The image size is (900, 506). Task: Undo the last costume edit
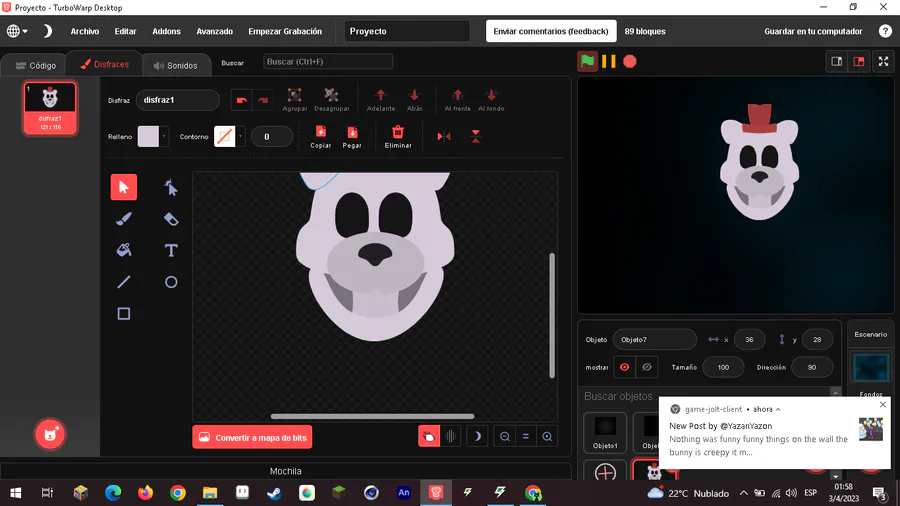(x=241, y=100)
